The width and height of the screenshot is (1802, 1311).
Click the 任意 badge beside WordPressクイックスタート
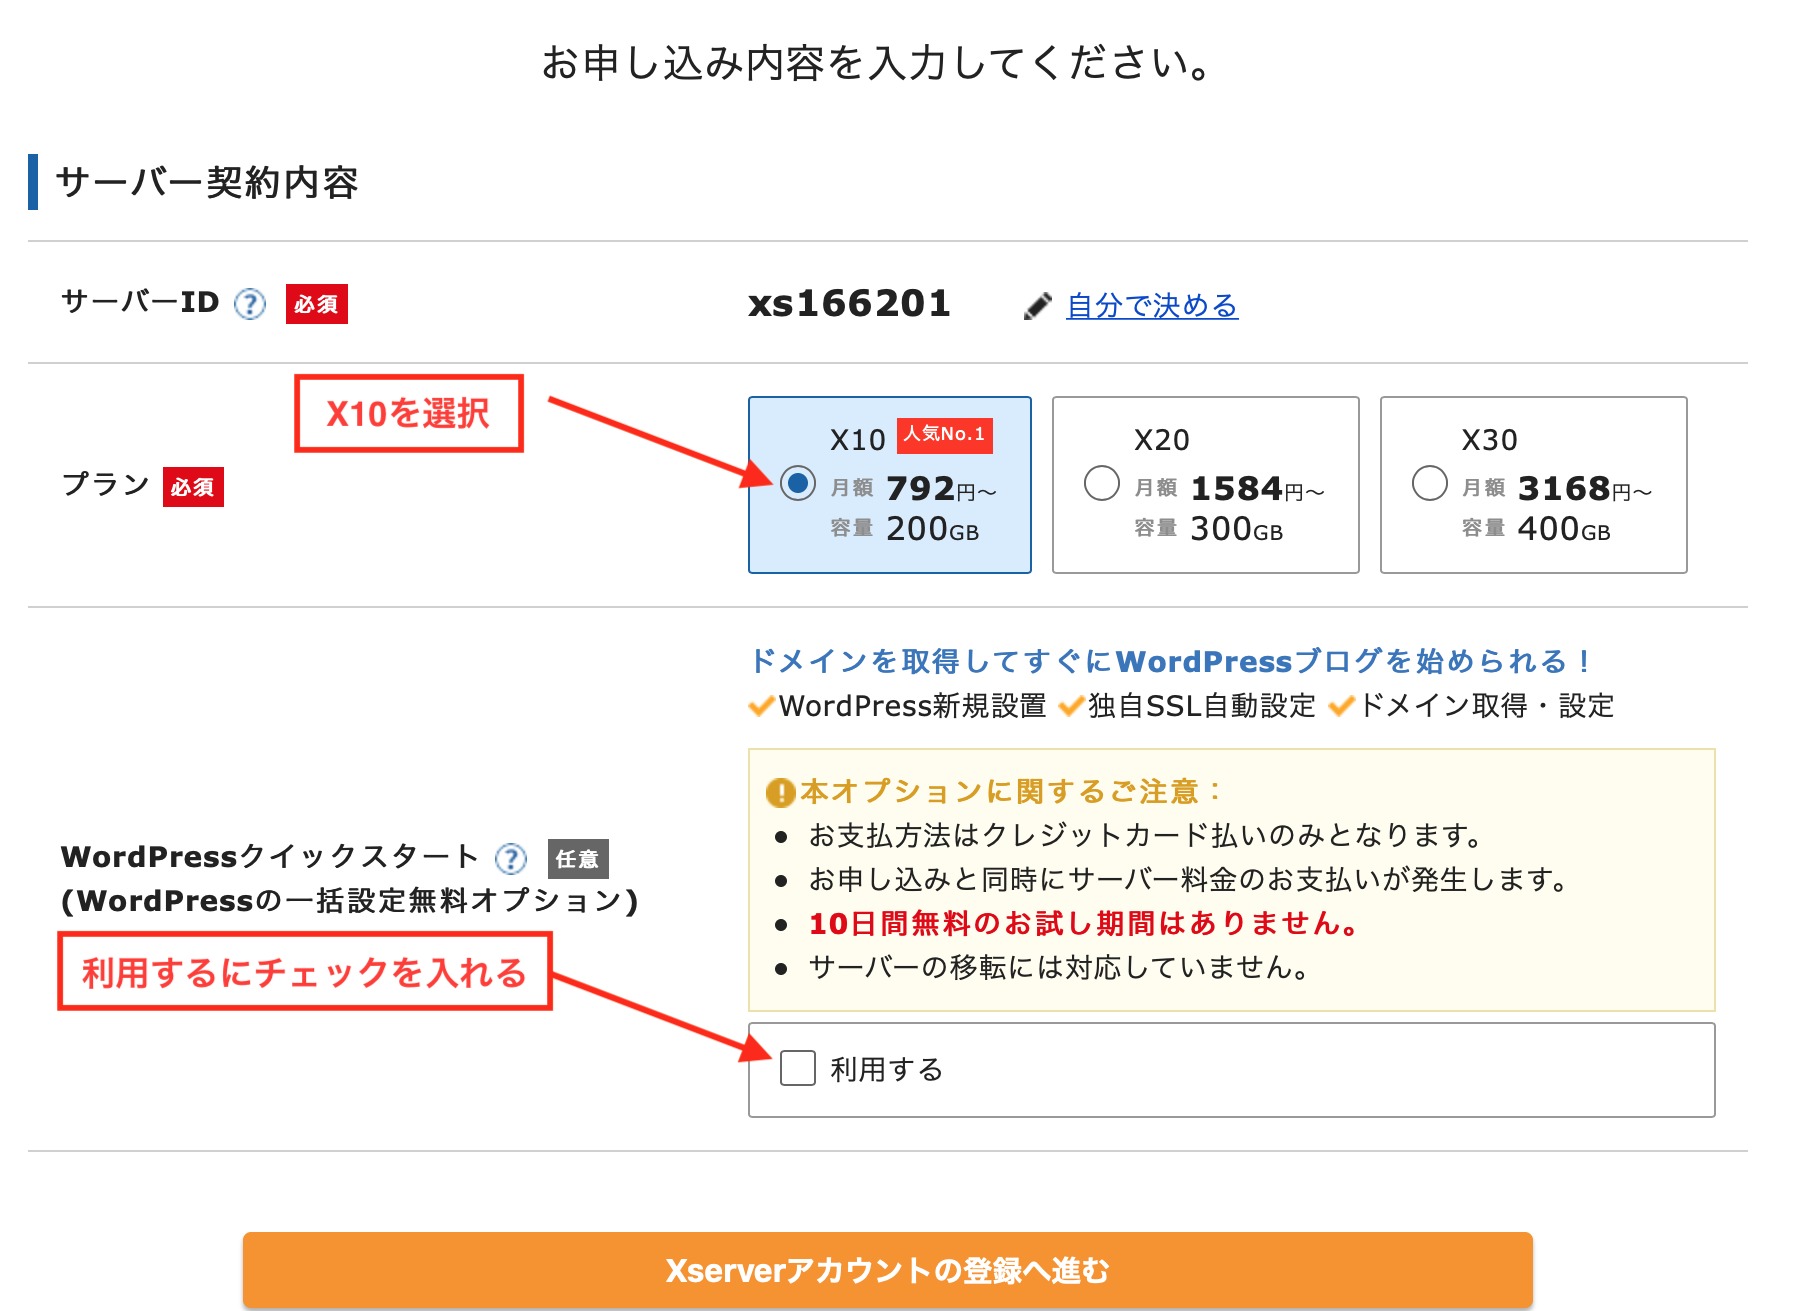point(578,859)
